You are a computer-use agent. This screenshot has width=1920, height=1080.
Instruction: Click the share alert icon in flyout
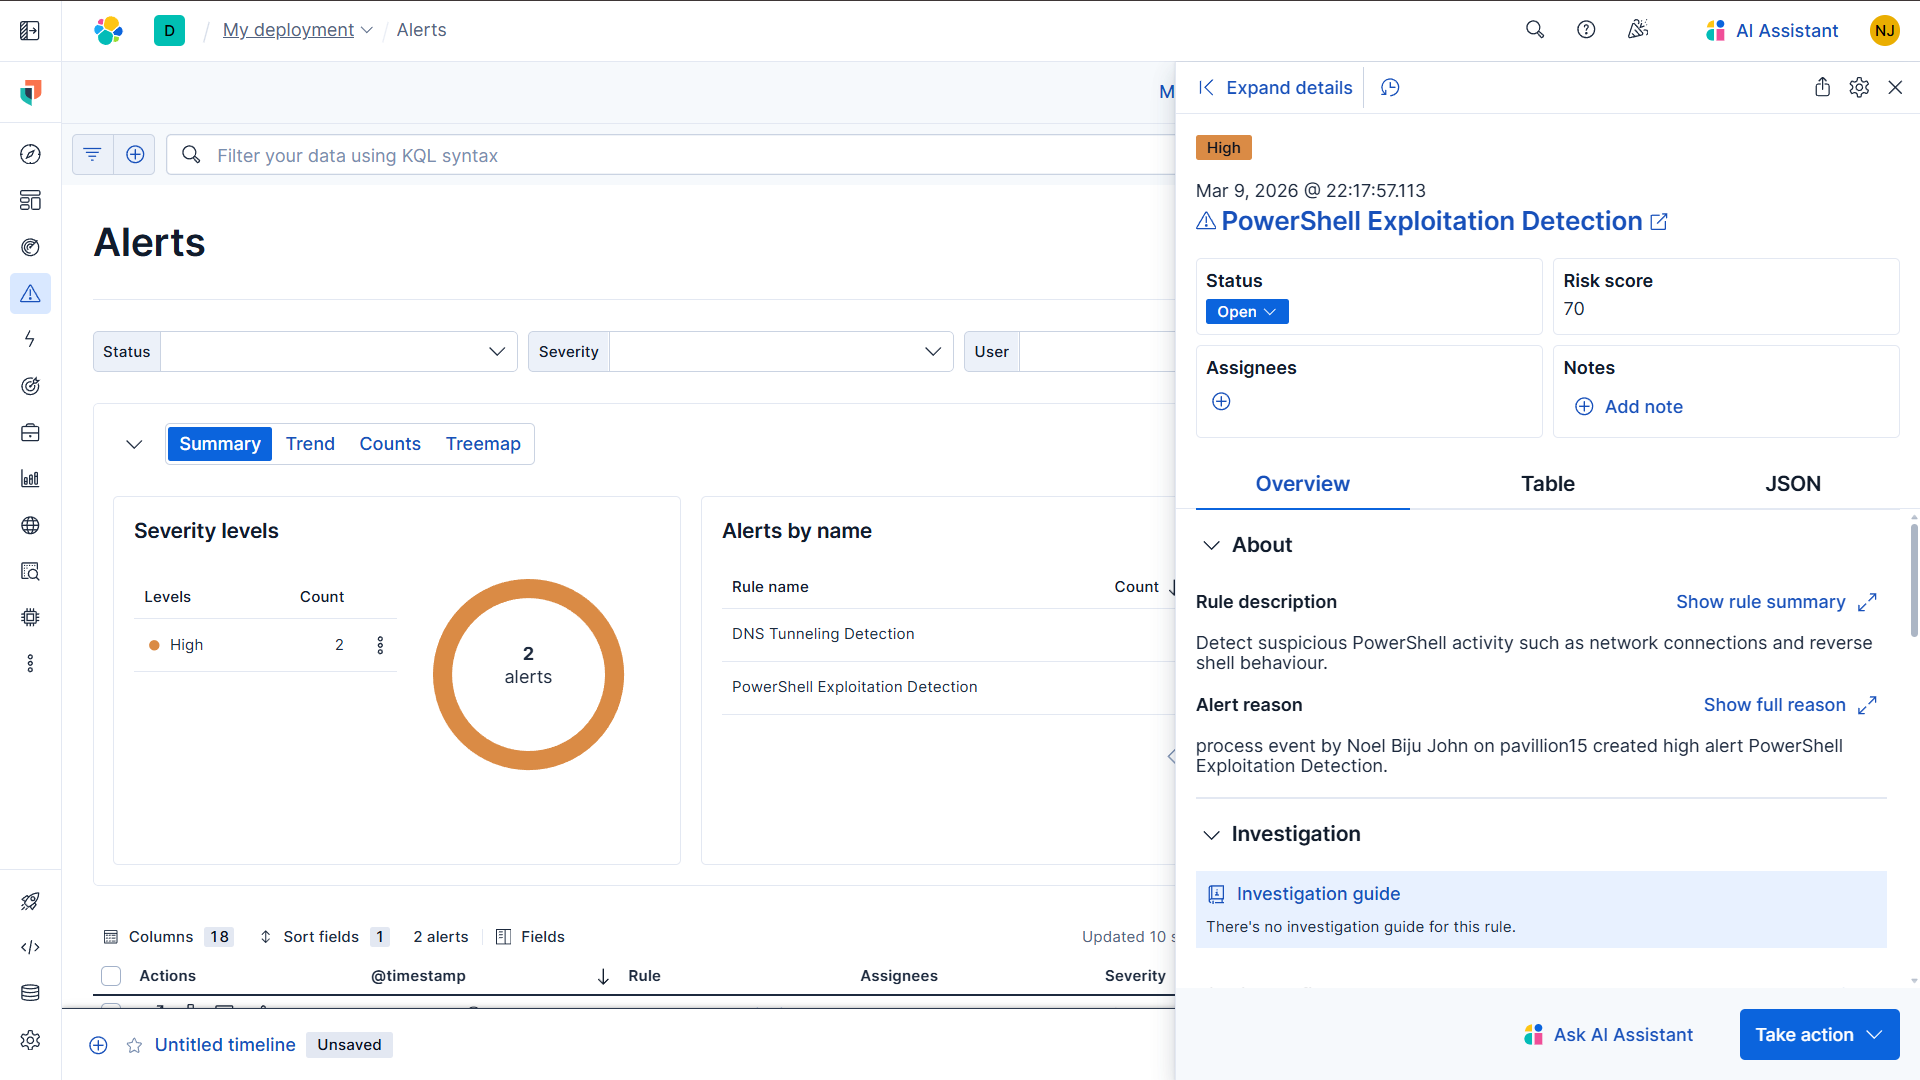[x=1822, y=88]
